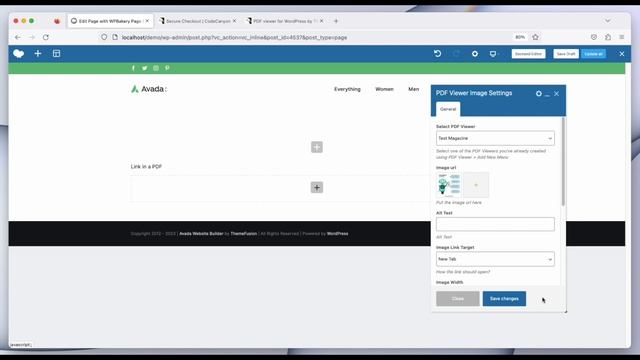Open the extensions icon in the browser toolbar
Viewport: 640px width, 360px height.
(x=608, y=37)
